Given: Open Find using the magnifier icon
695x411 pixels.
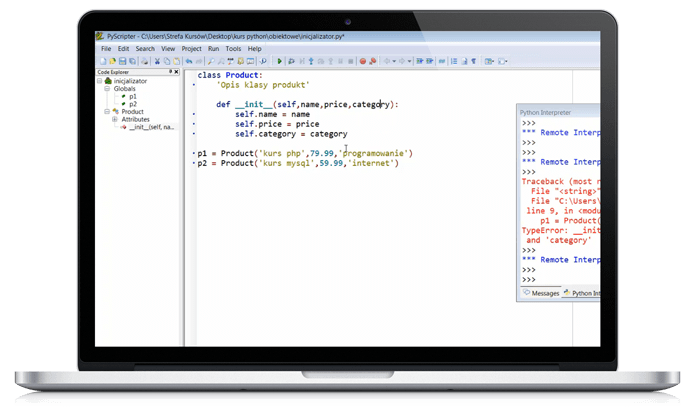Looking at the screenshot, I should [211, 61].
